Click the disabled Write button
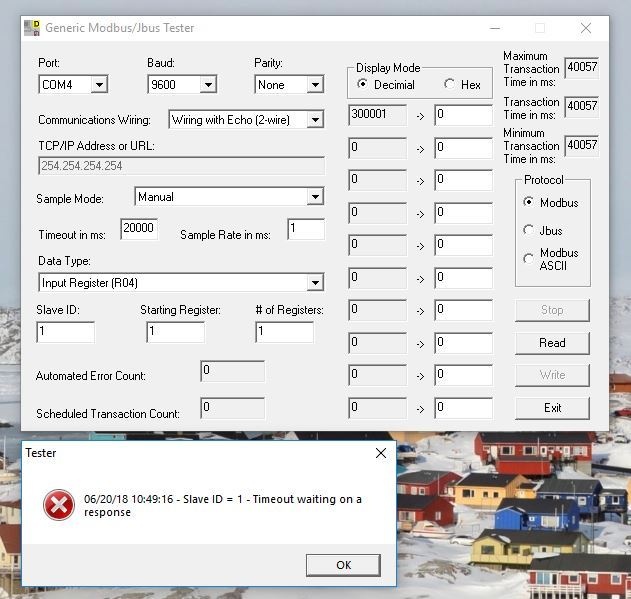The image size is (631, 599). point(552,375)
